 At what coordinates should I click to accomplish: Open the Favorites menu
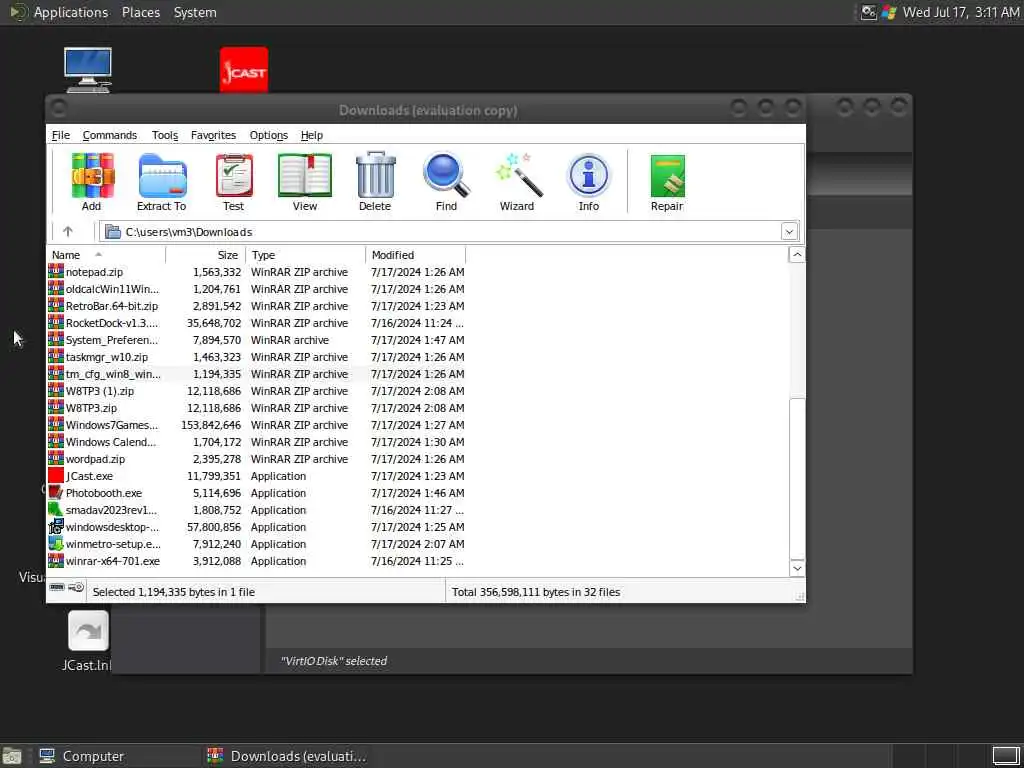pyautogui.click(x=214, y=135)
